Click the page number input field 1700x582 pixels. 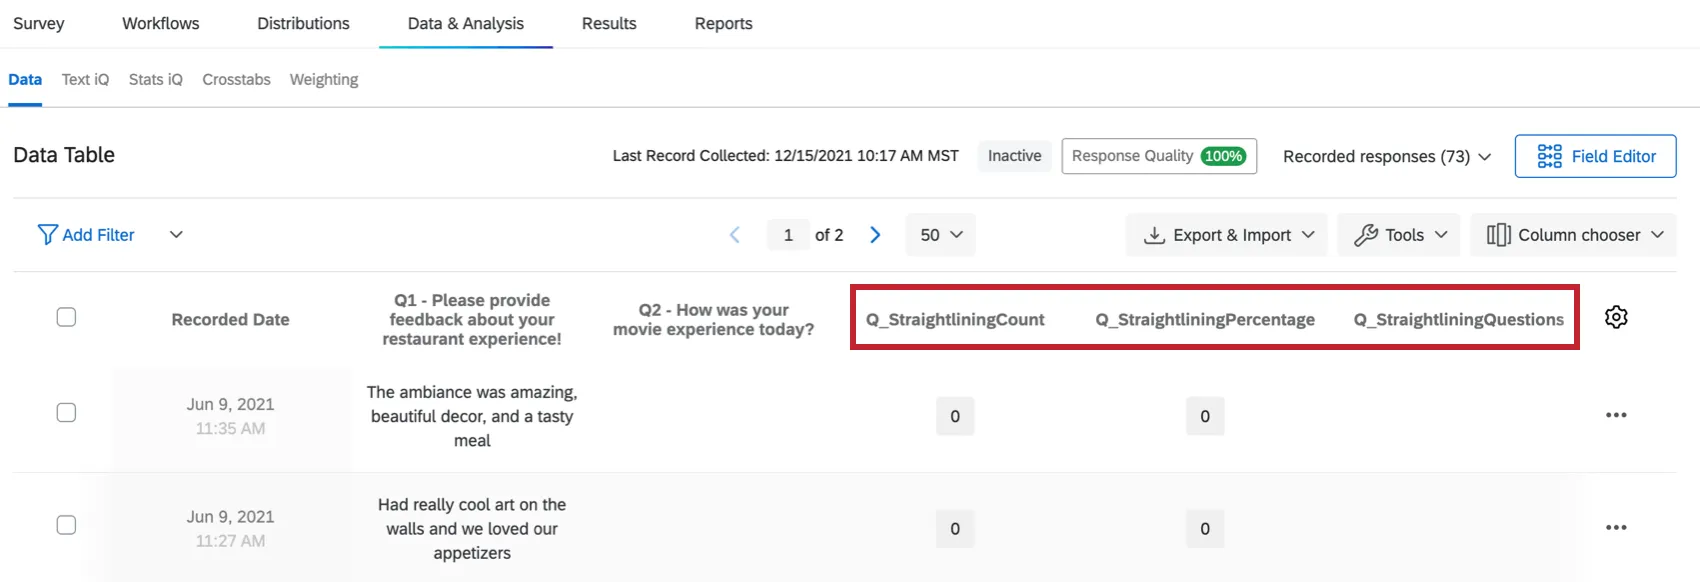point(788,235)
